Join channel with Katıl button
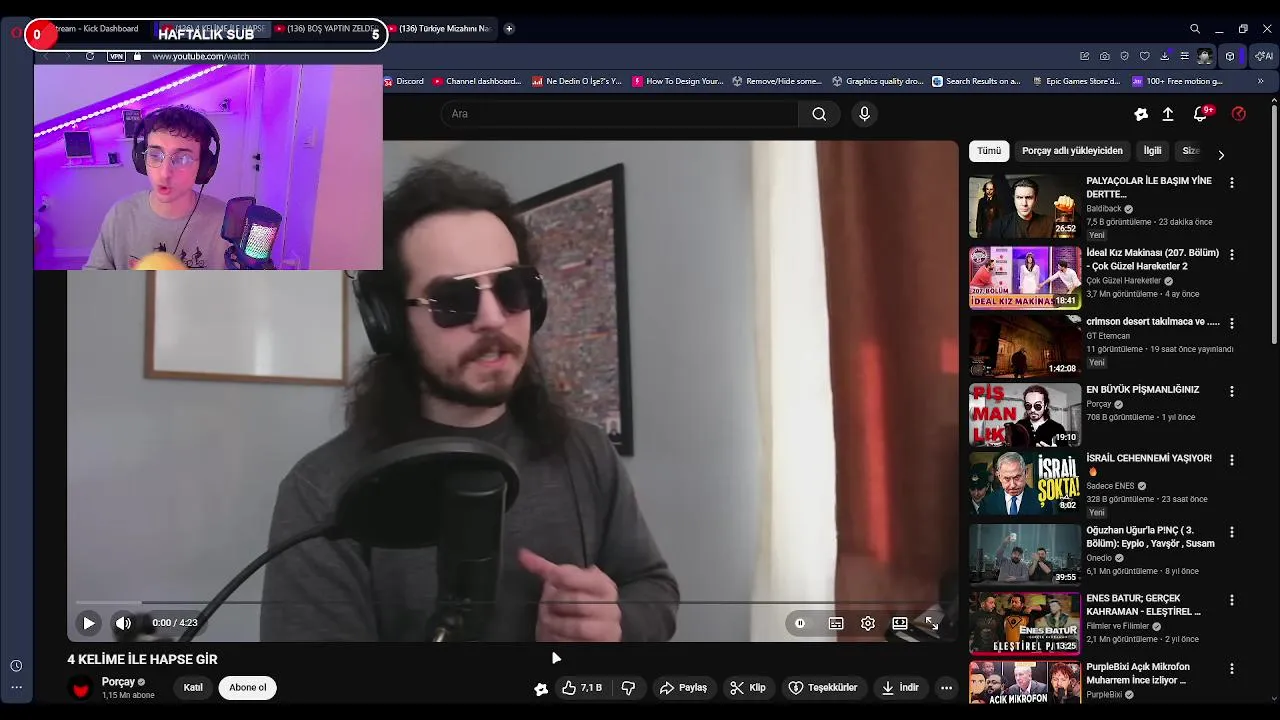Image resolution: width=1280 pixels, height=720 pixels. click(x=193, y=688)
